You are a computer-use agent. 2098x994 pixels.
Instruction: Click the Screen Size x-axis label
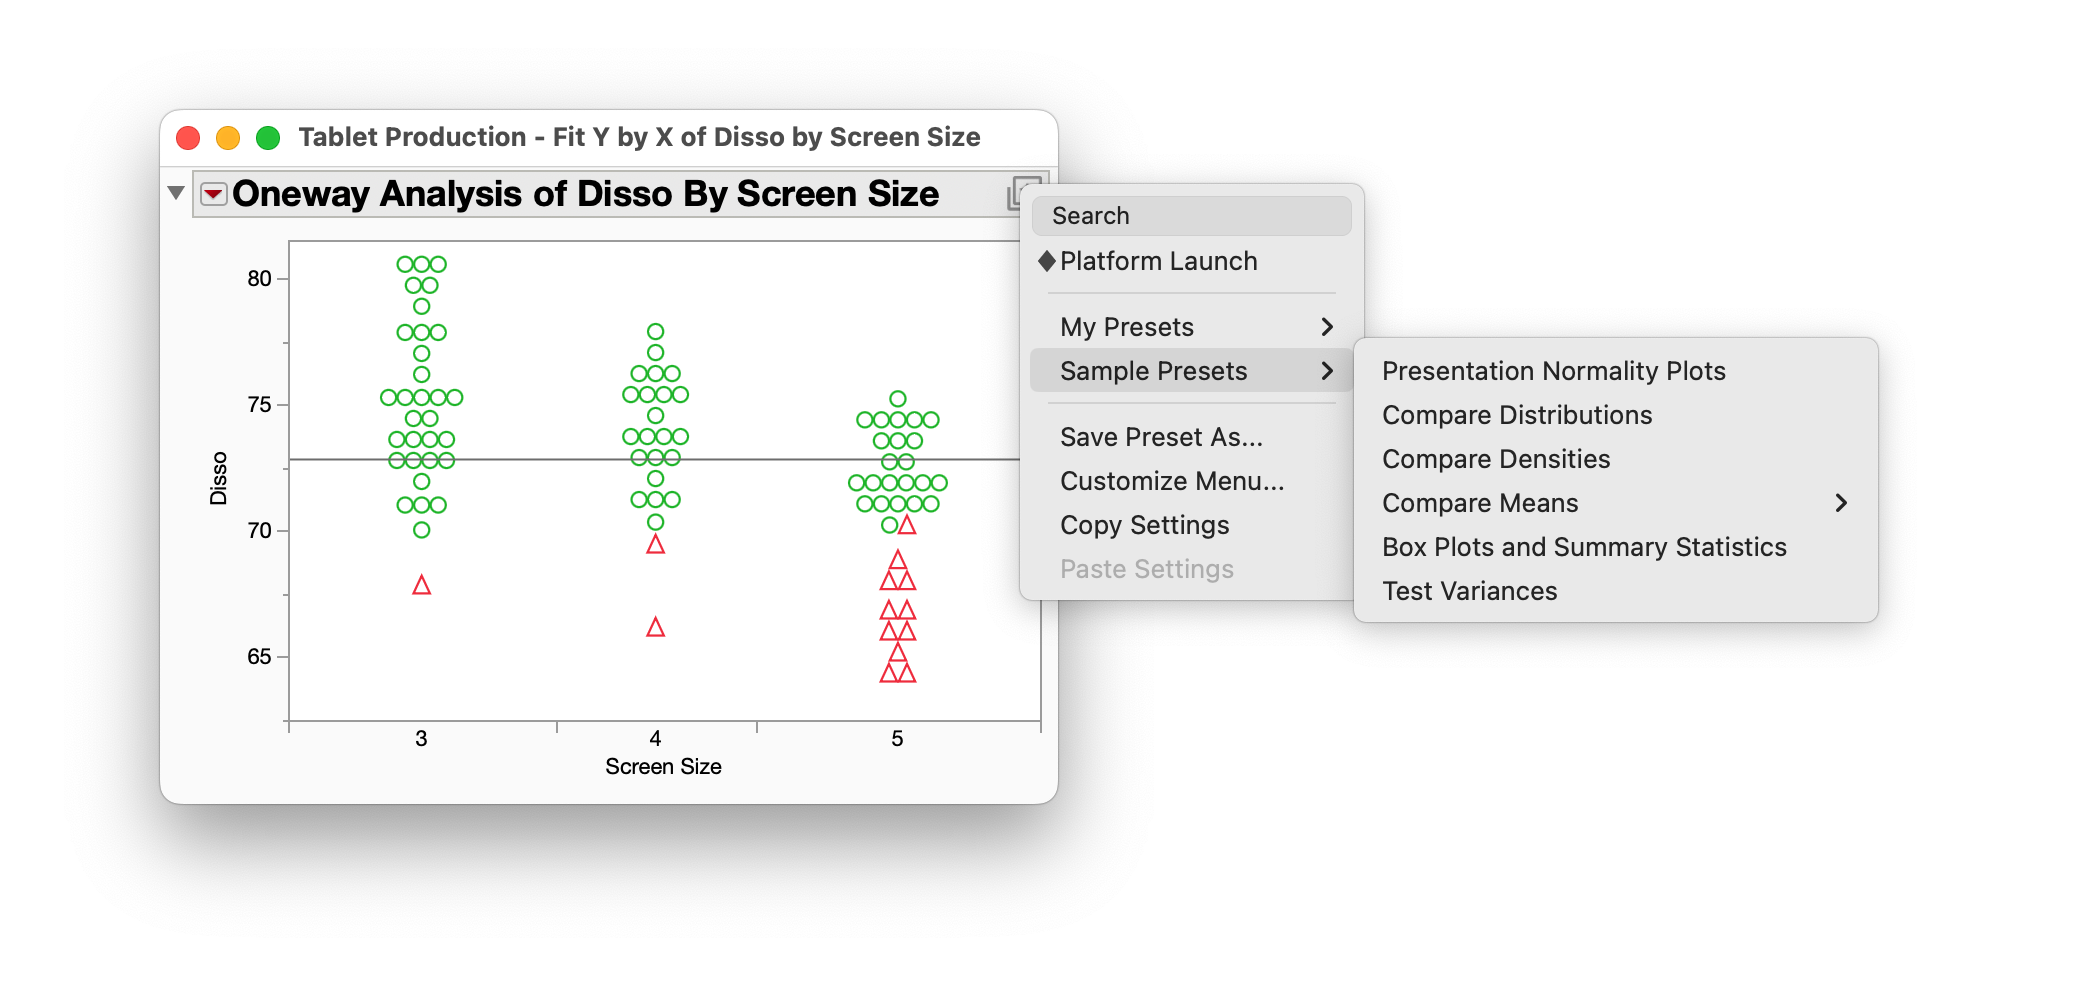[x=663, y=767]
